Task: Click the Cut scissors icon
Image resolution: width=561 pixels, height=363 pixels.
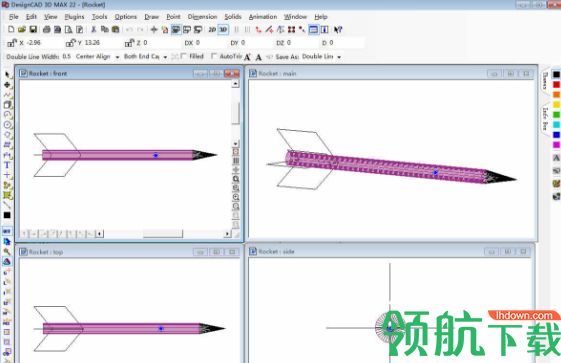Action: point(94,30)
